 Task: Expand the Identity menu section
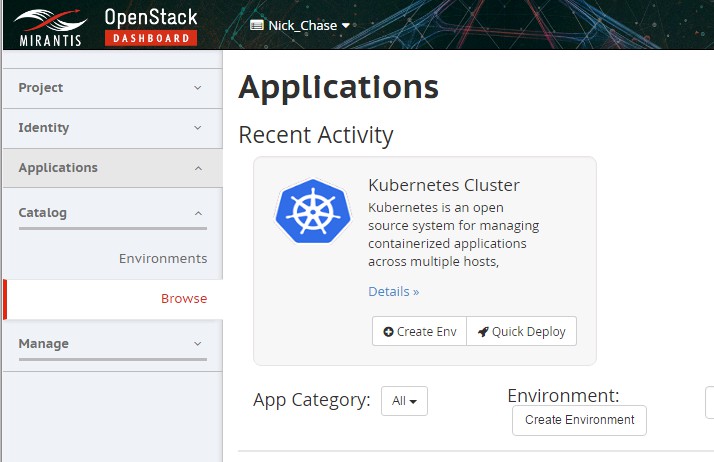112,128
